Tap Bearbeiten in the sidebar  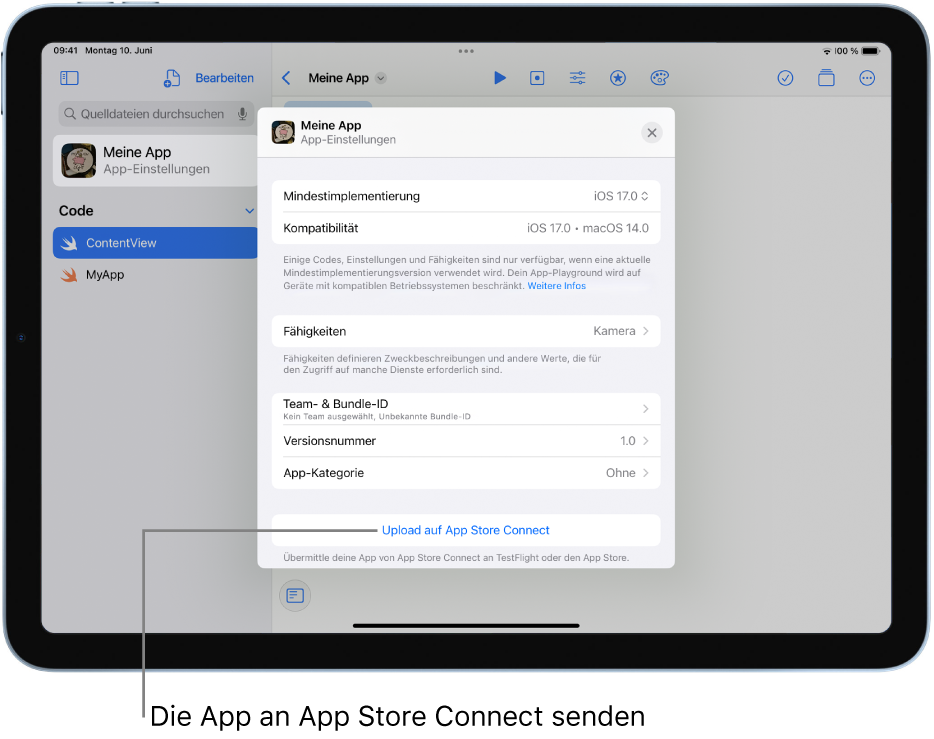point(225,78)
